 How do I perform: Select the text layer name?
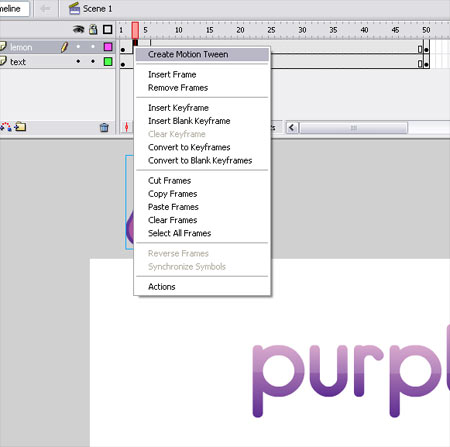pyautogui.click(x=18, y=62)
